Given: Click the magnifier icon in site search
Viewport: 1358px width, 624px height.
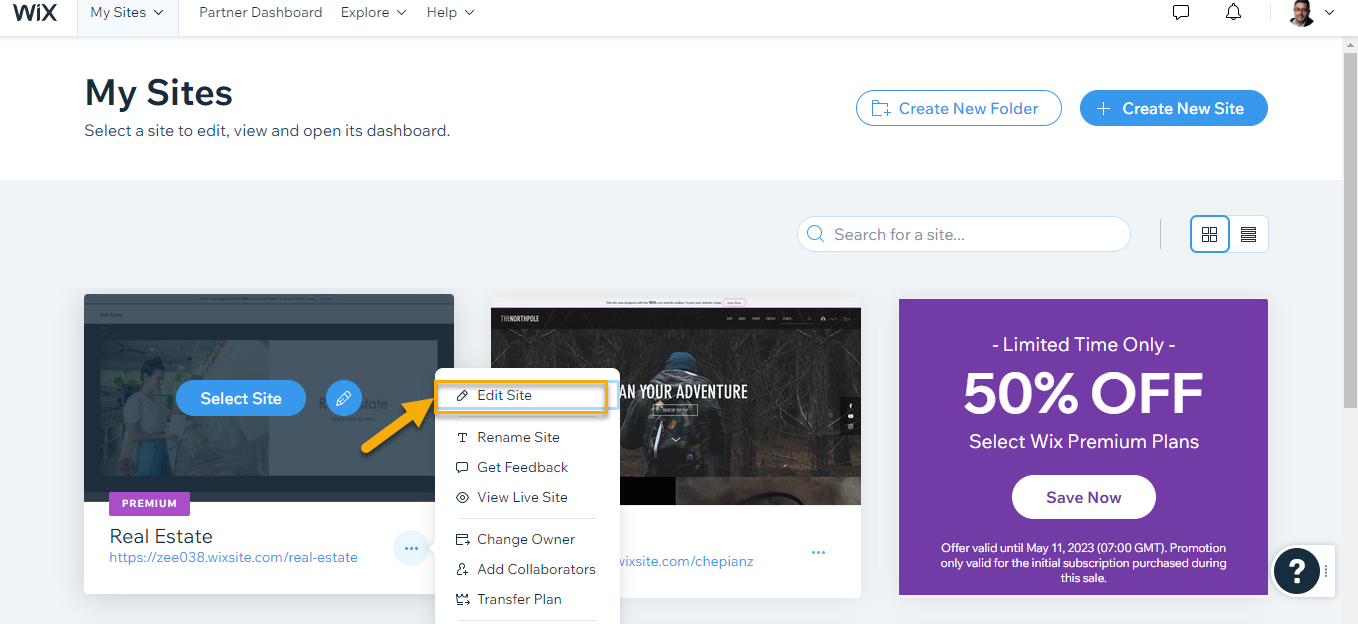Looking at the screenshot, I should pos(816,234).
